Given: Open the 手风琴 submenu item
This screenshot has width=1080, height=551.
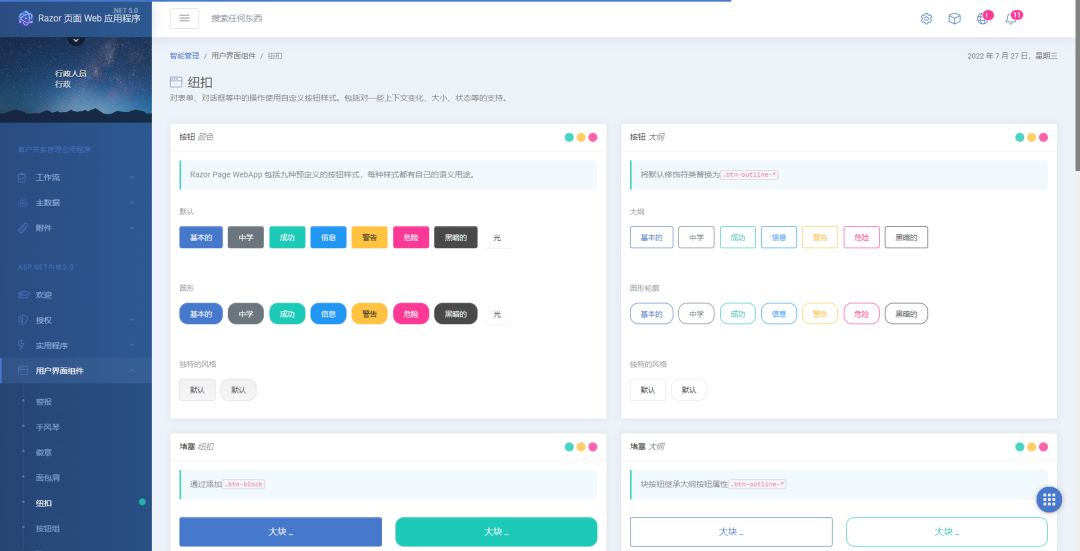Looking at the screenshot, I should click(48, 427).
